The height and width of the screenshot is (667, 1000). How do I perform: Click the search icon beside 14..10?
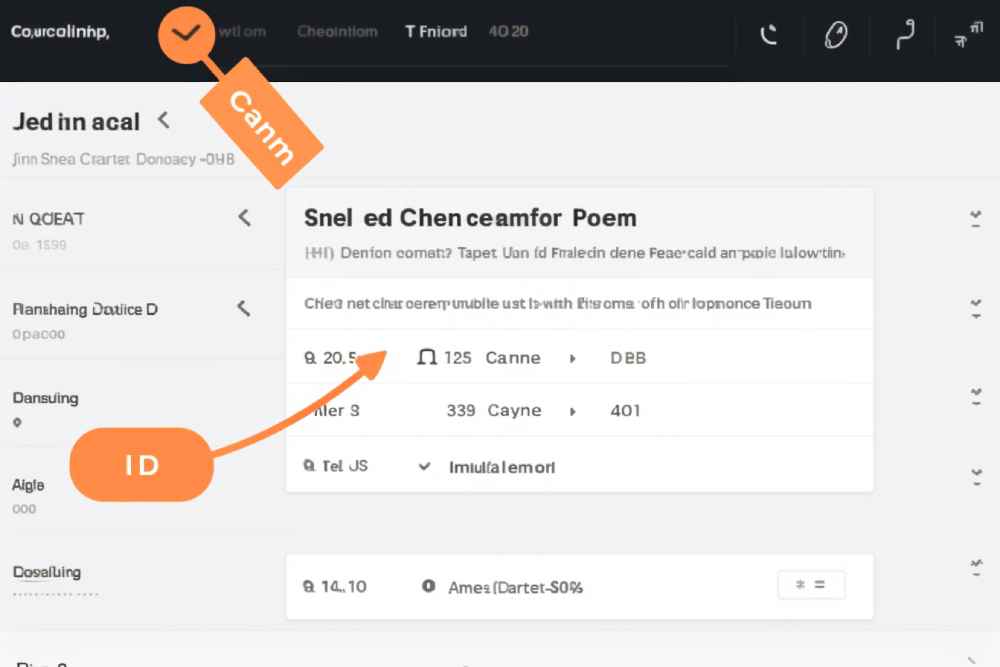[309, 587]
